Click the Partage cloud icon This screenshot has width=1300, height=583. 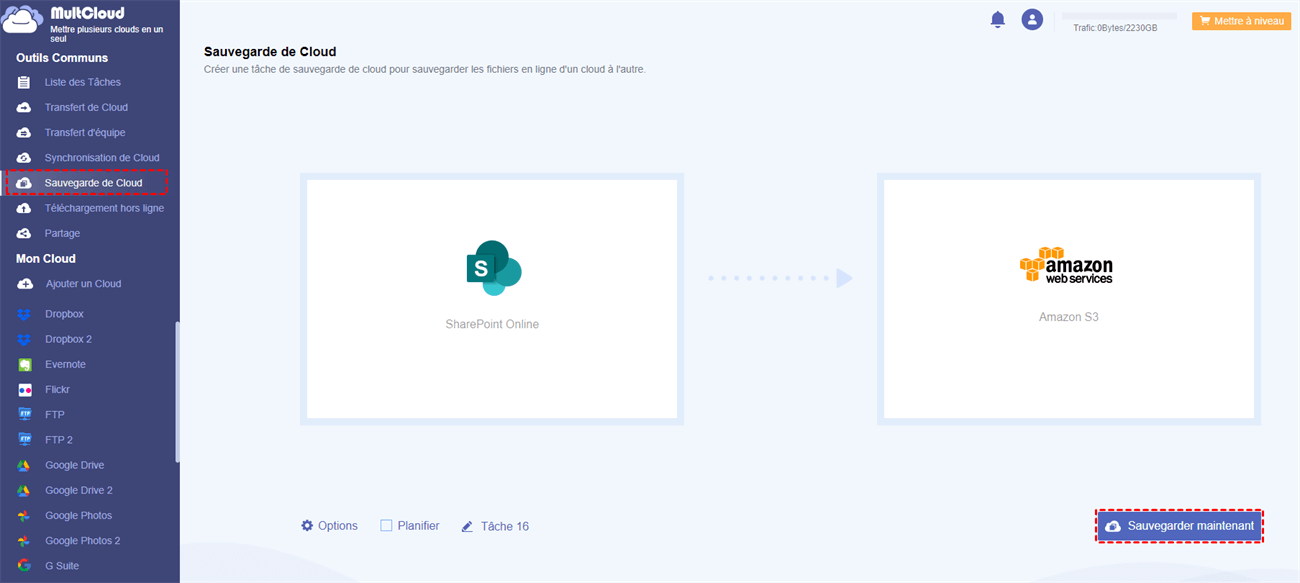click(x=24, y=233)
